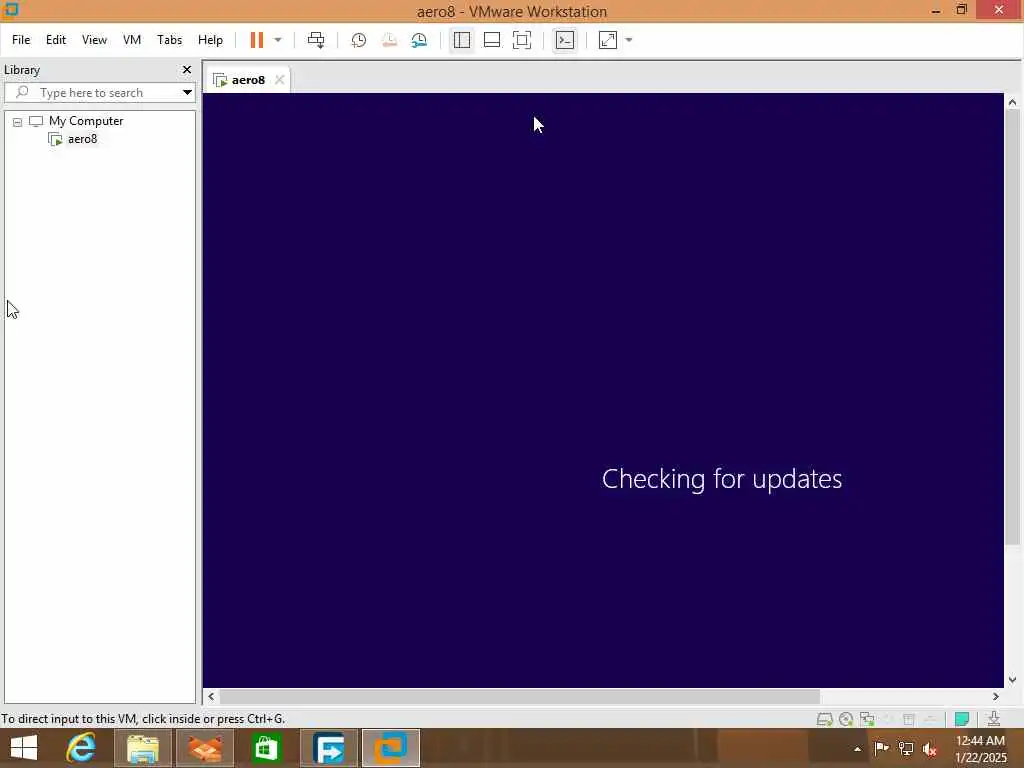Open the clock showing 12:44 AM

980,749
